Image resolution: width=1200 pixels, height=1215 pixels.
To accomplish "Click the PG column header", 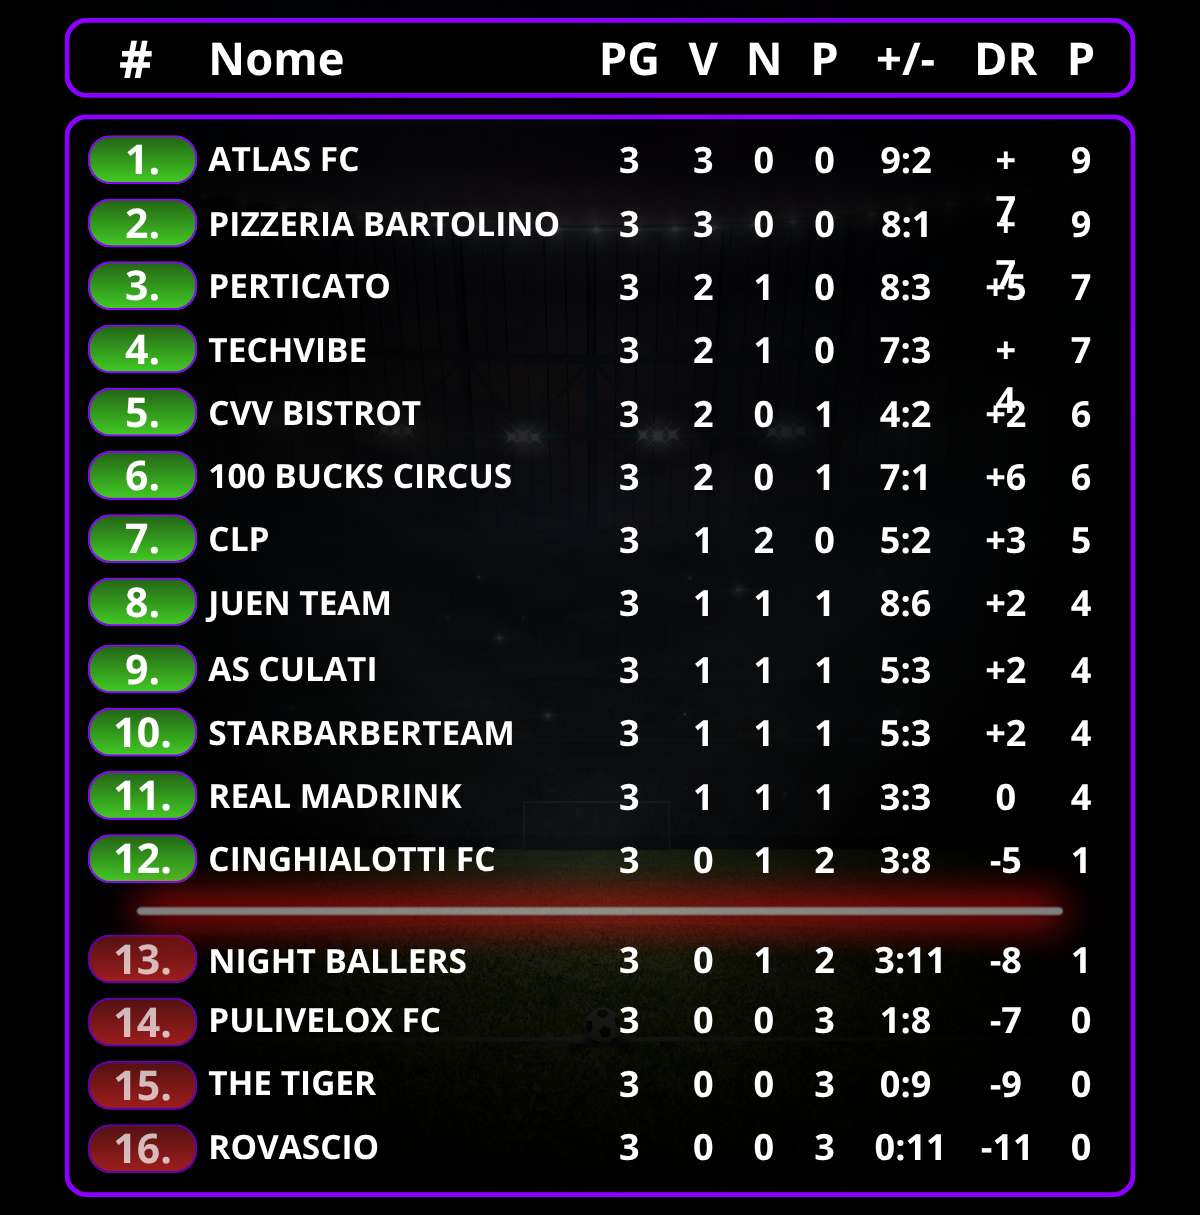I will point(629,60).
